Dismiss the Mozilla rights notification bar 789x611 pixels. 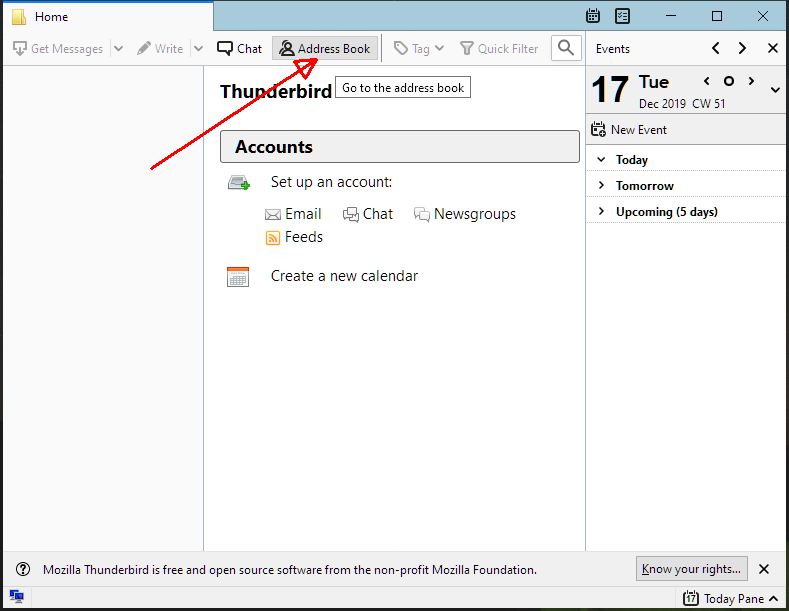(764, 569)
